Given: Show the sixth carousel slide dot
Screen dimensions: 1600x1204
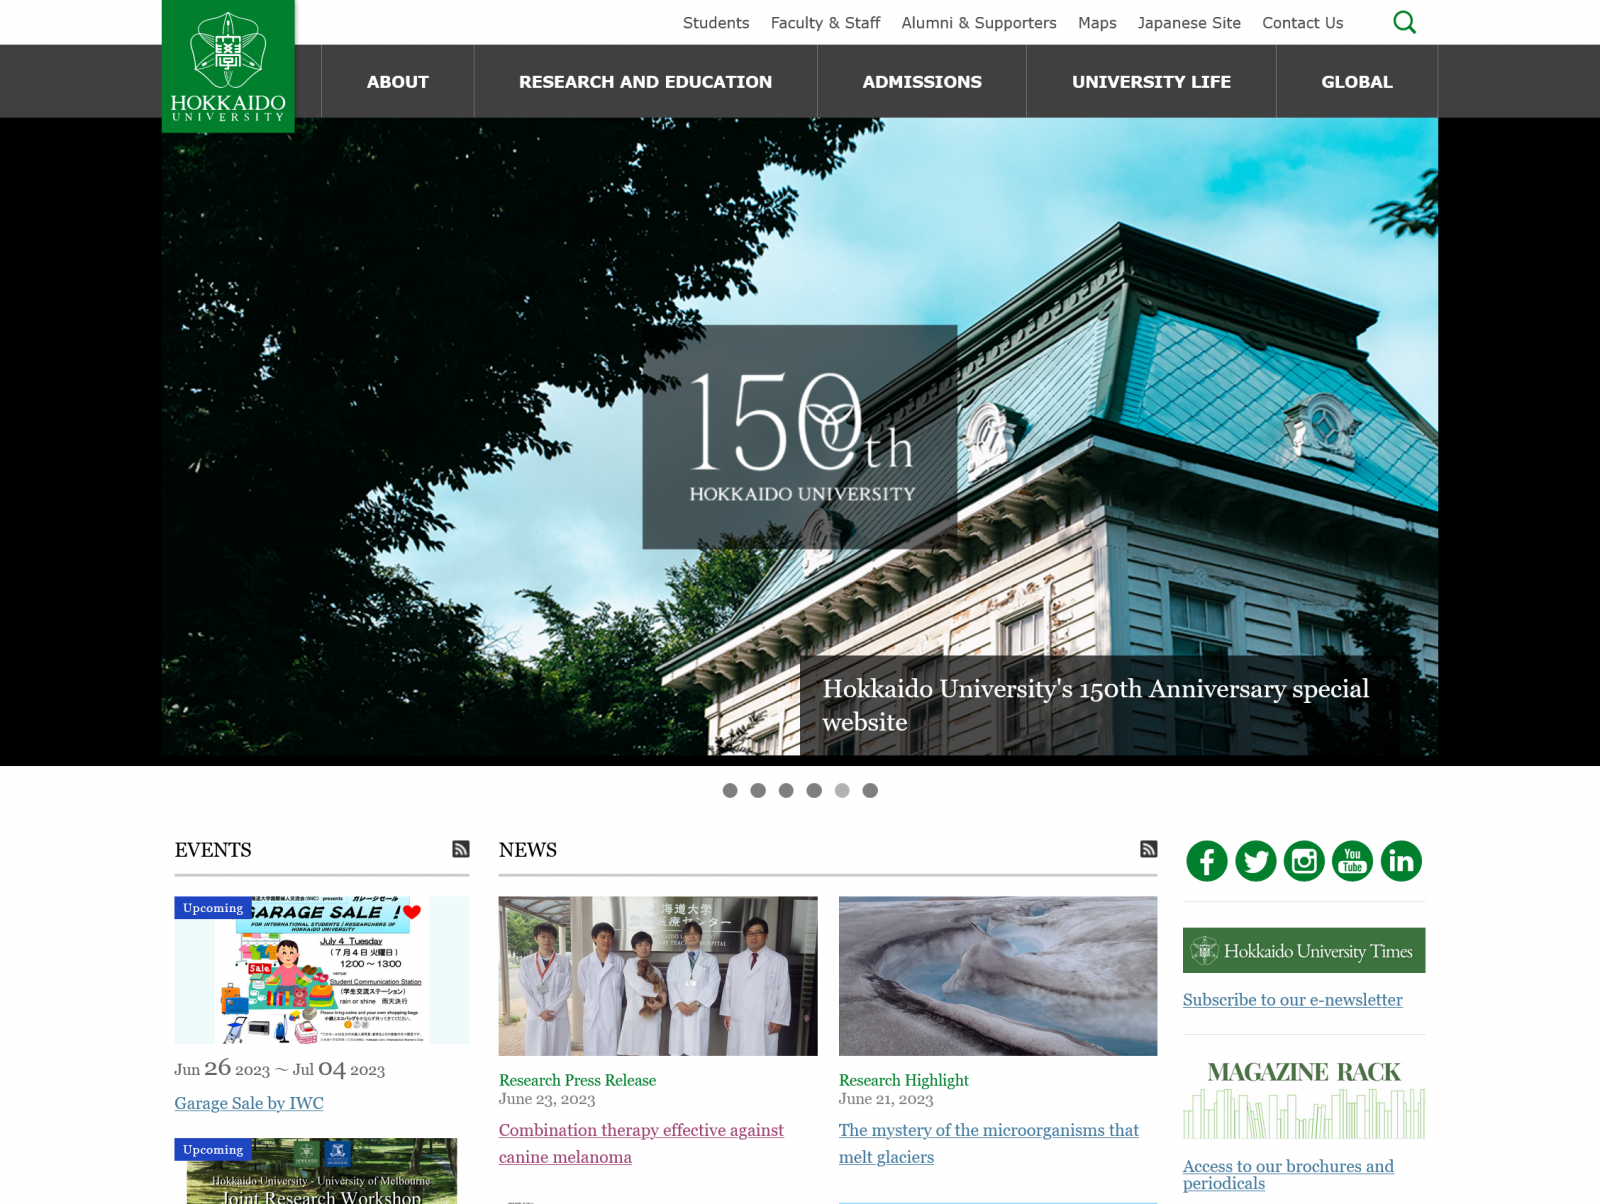Looking at the screenshot, I should pyautogui.click(x=870, y=790).
